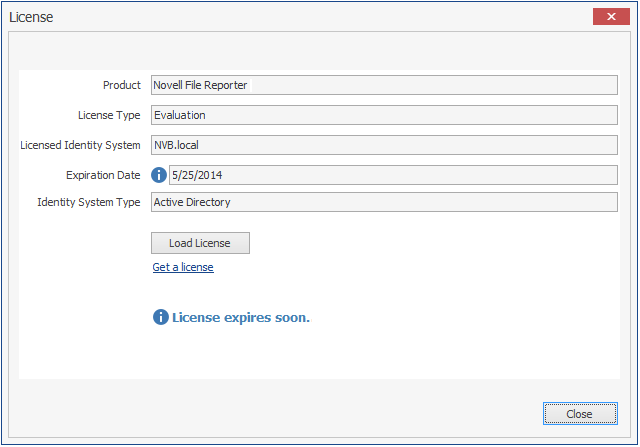The width and height of the screenshot is (640, 447).
Task: Select the License Type field showing Evaluation
Action: [384, 115]
